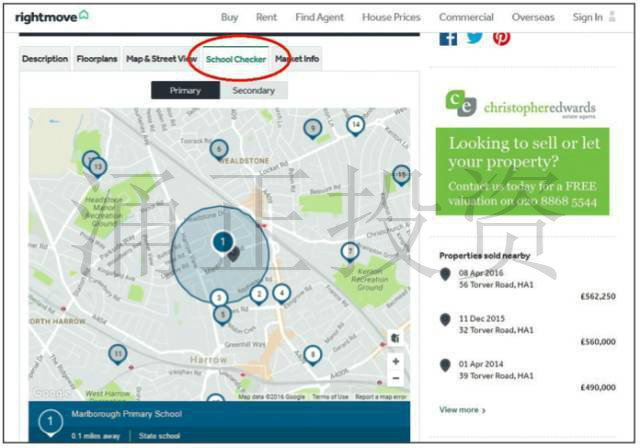Click View more sold properties link
This screenshot has height=448, width=640.
(x=462, y=410)
